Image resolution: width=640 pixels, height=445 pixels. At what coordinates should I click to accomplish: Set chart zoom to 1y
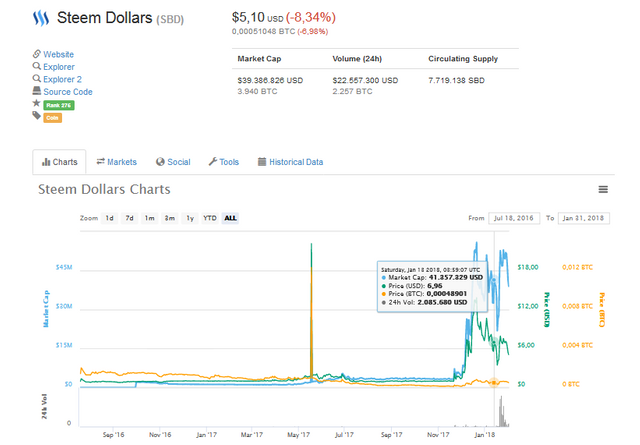190,218
